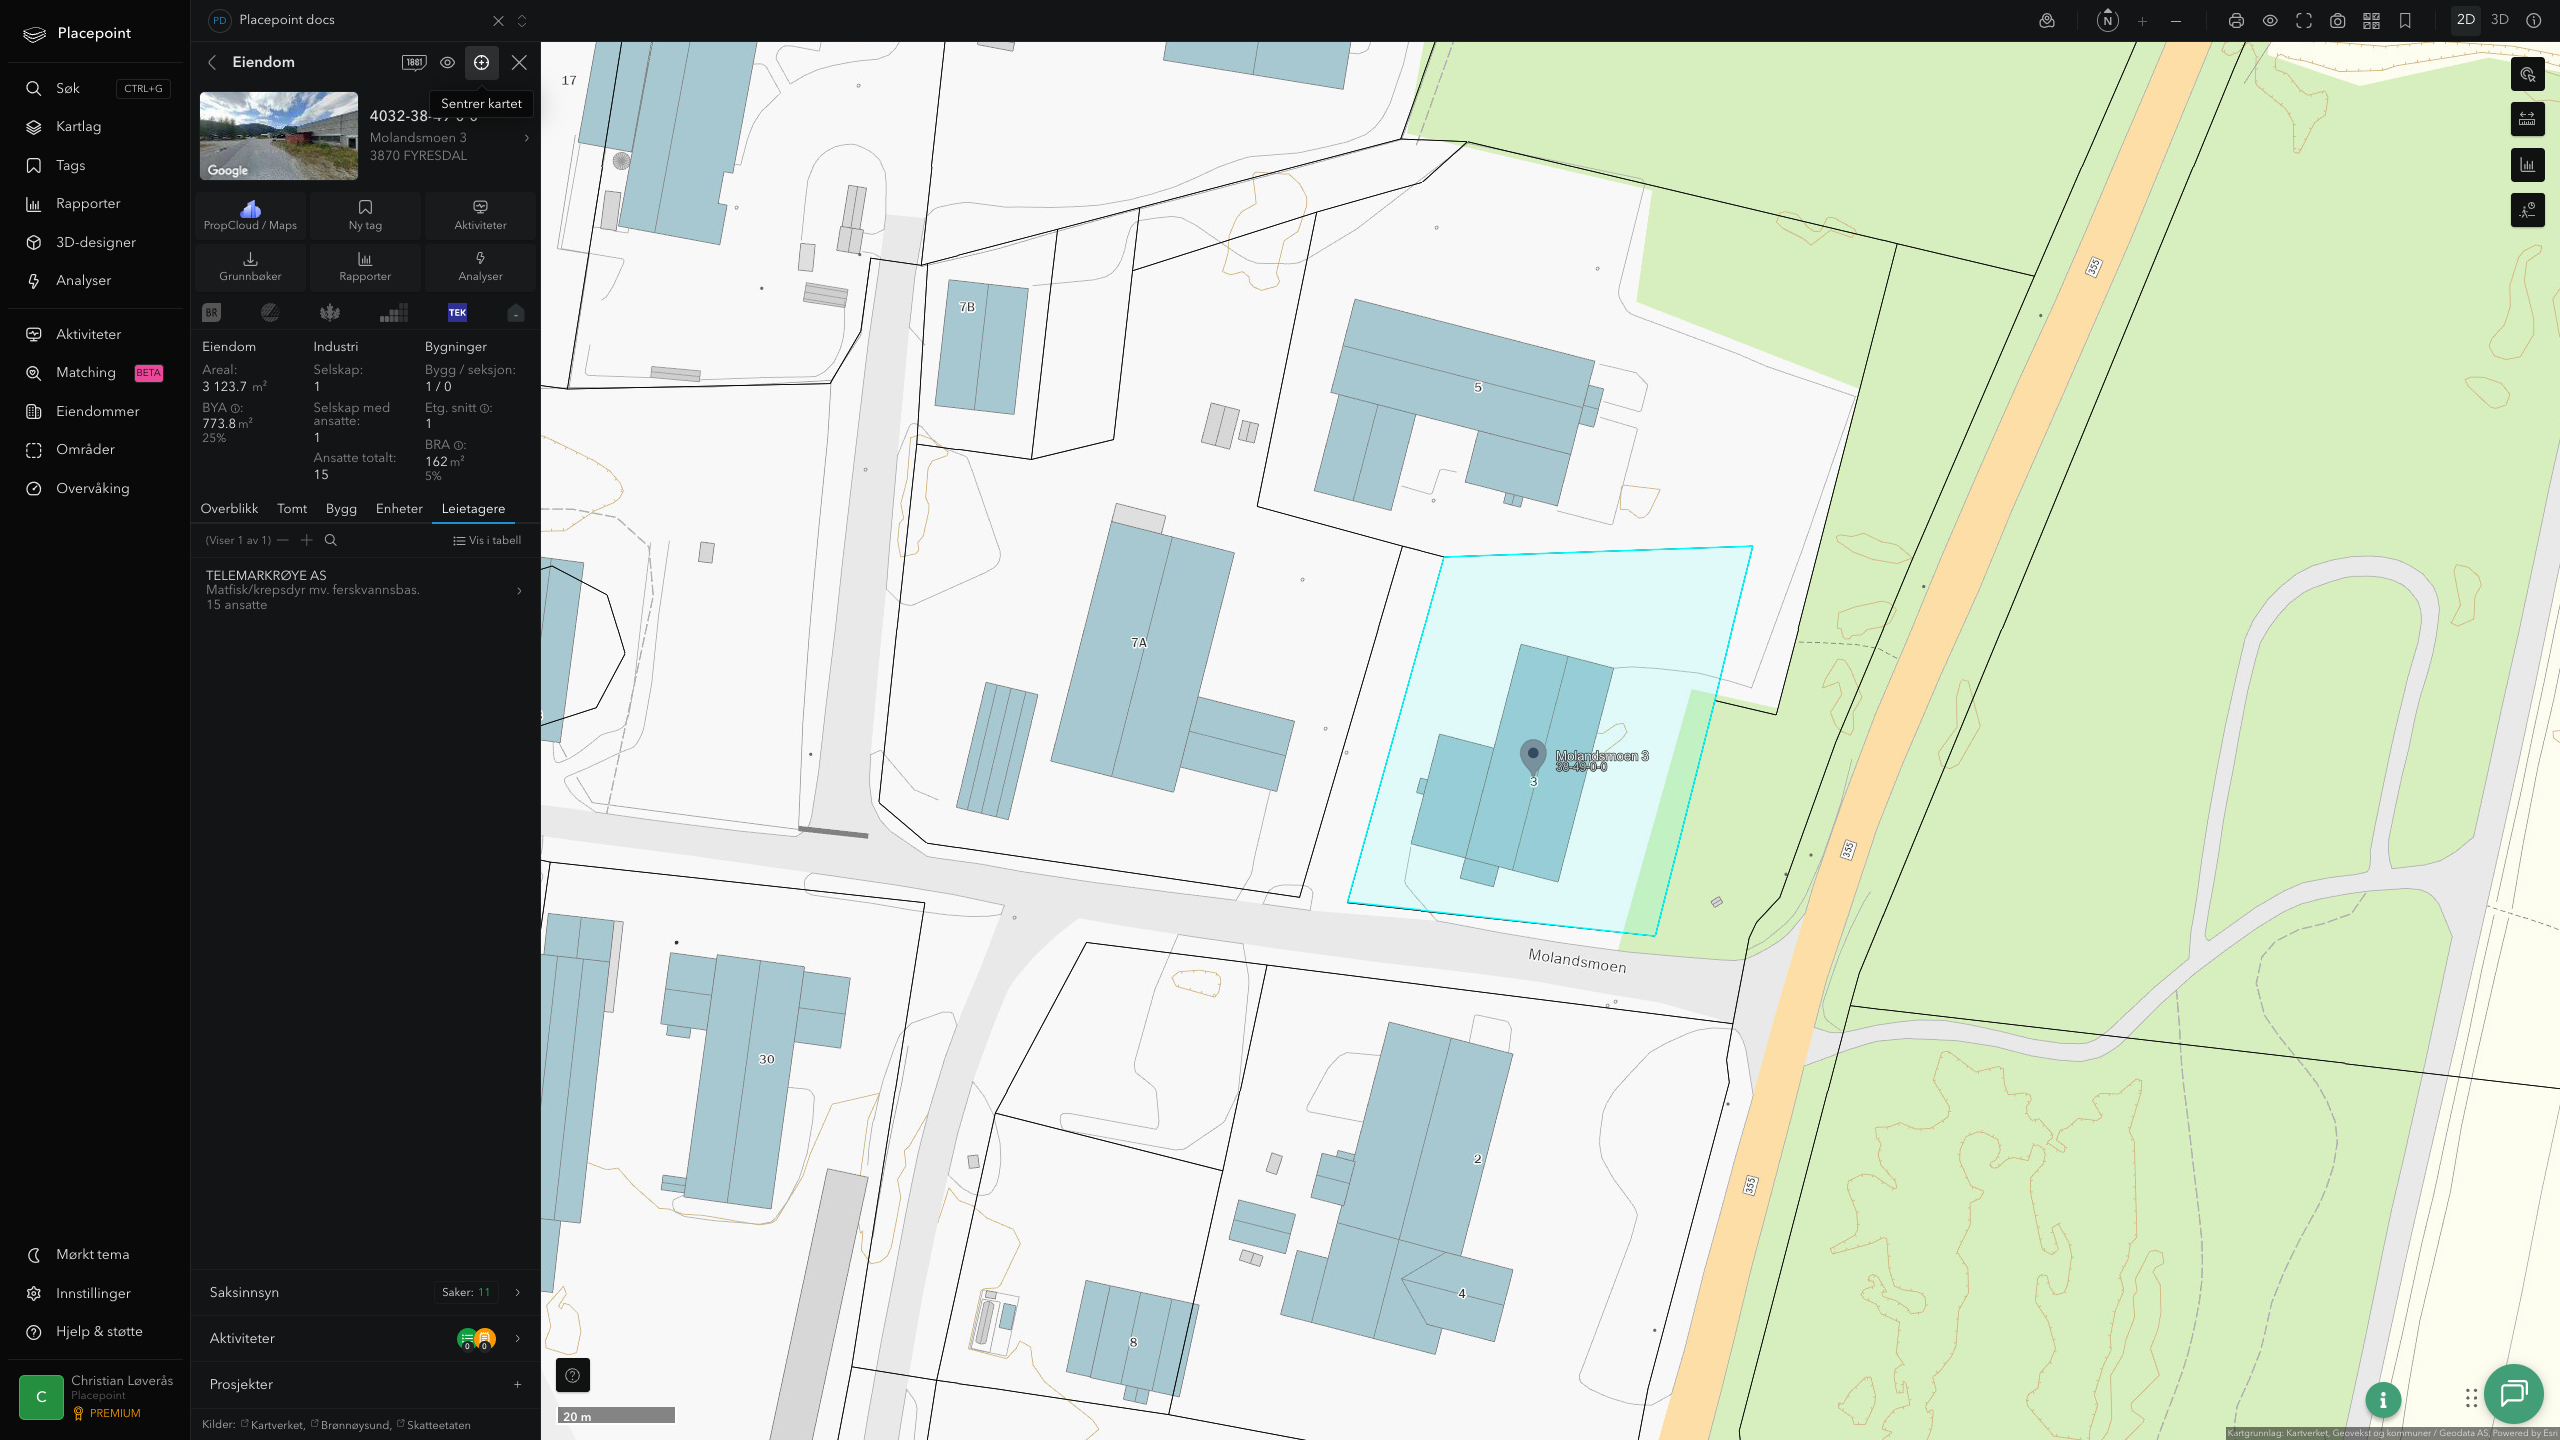
Task: Click the Vis i tabell button
Action: (487, 540)
